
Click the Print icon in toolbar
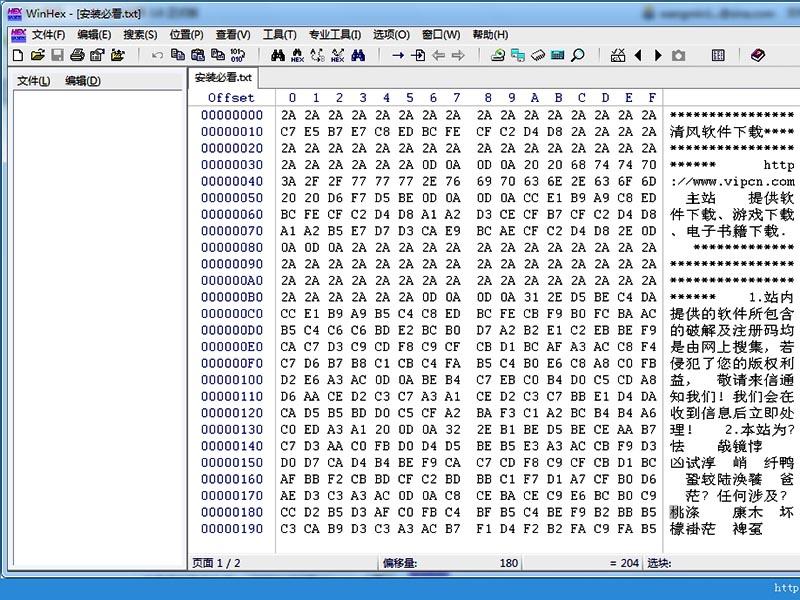tap(77, 55)
